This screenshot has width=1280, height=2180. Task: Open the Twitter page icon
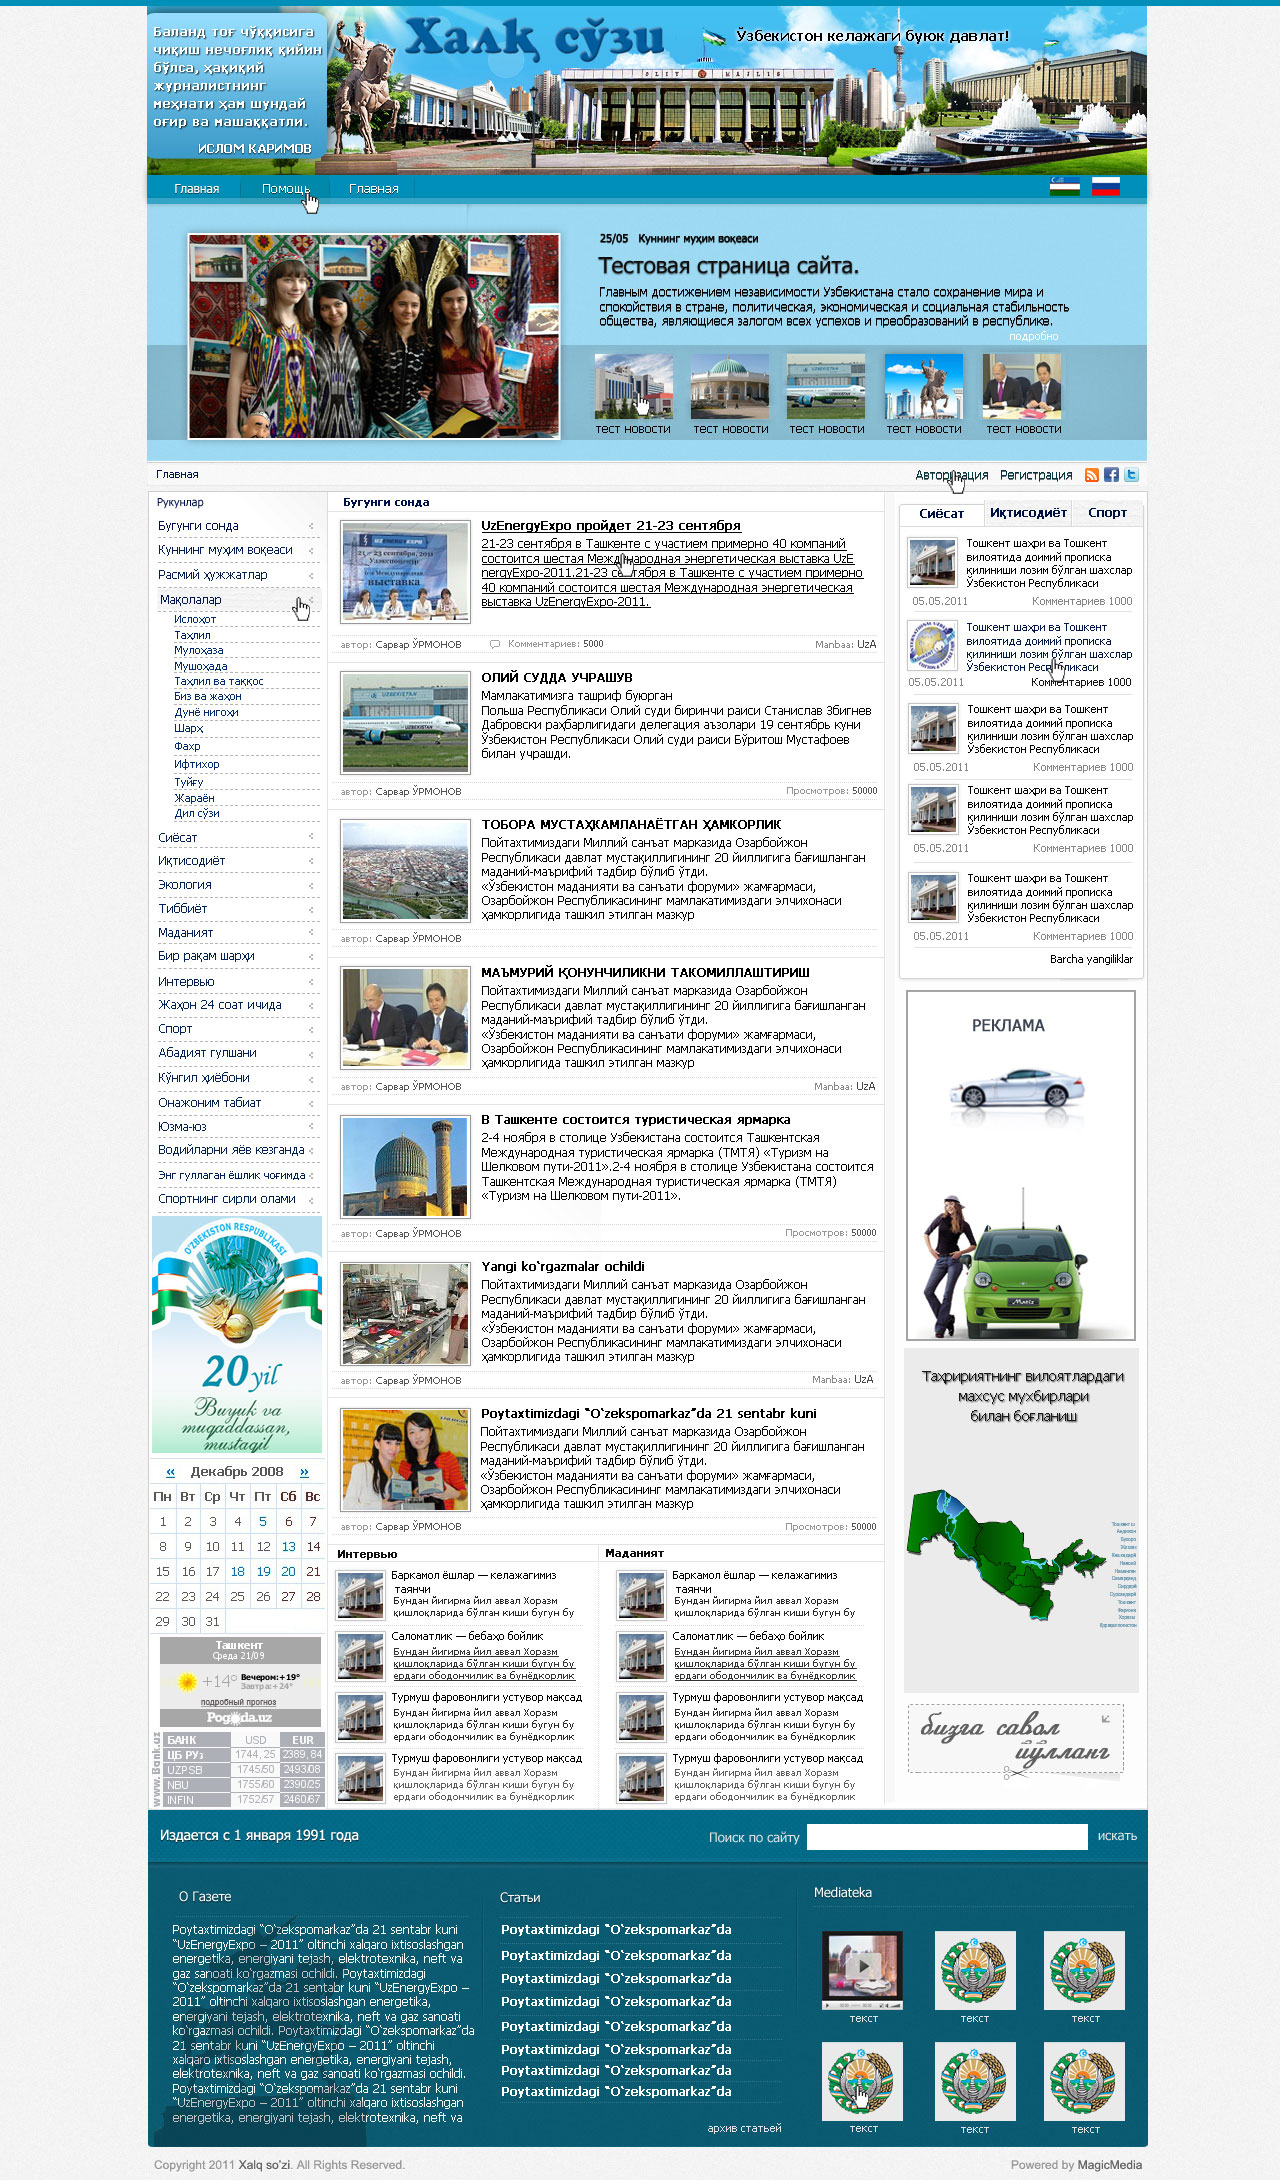click(x=1131, y=475)
